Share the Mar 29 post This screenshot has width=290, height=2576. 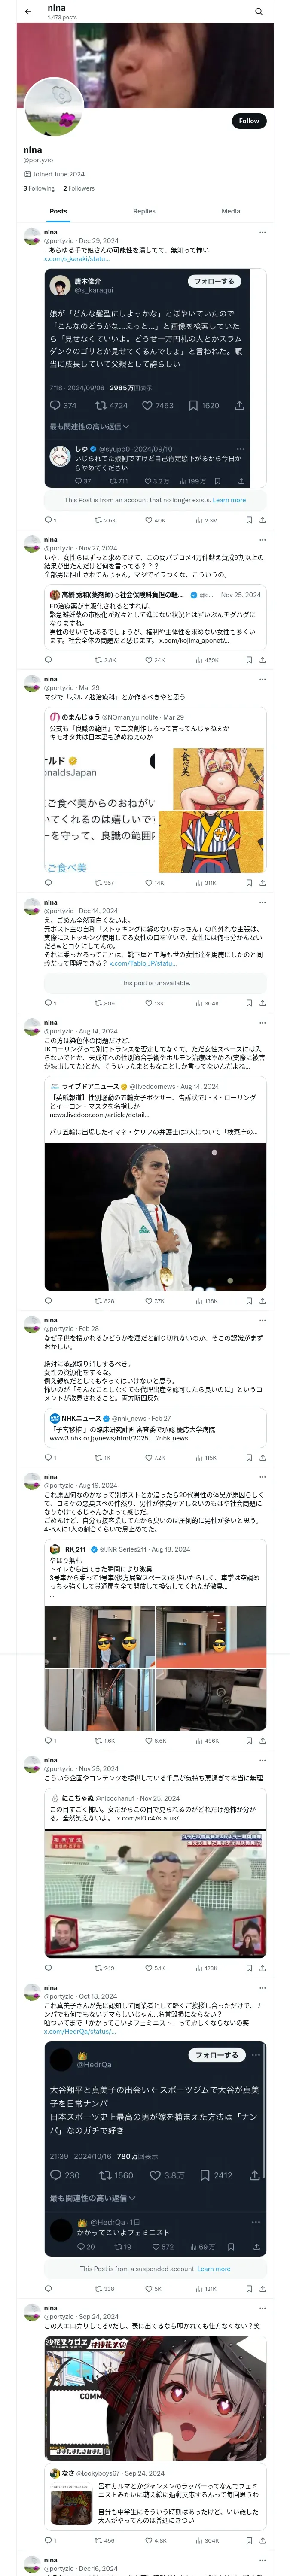[263, 883]
